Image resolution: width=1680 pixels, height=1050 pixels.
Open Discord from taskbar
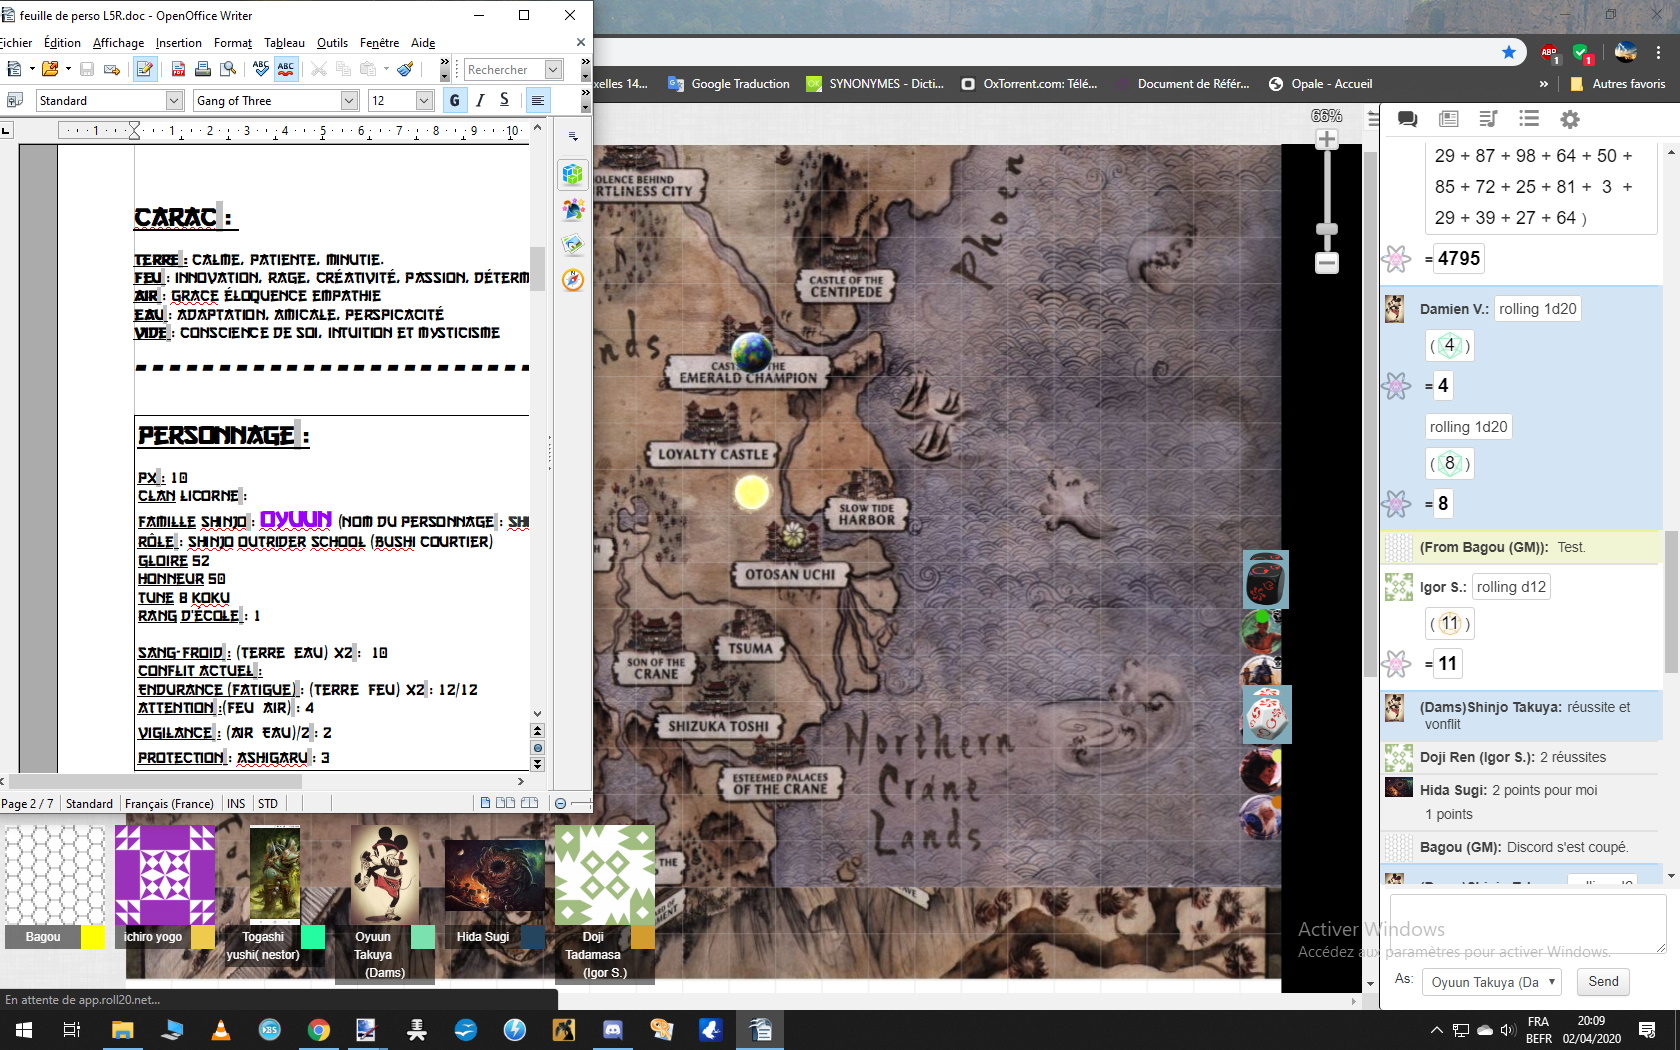(x=613, y=1030)
